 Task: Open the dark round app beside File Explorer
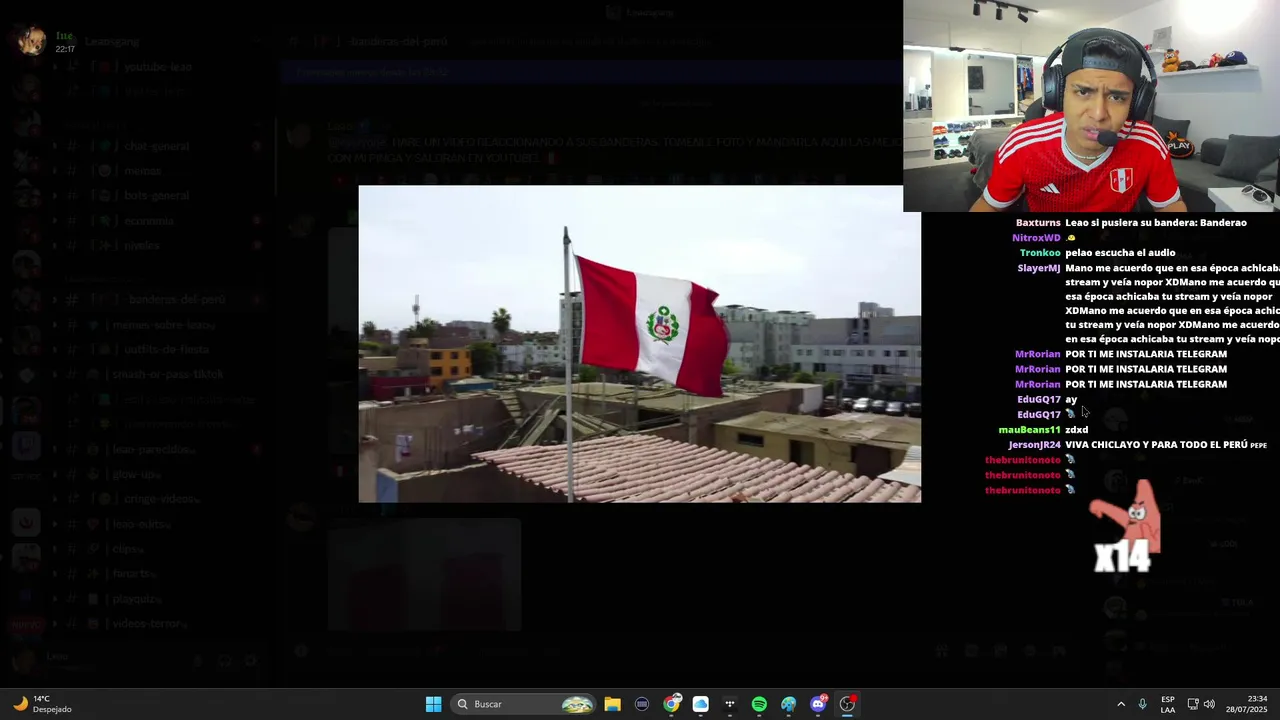pyautogui.click(x=642, y=704)
